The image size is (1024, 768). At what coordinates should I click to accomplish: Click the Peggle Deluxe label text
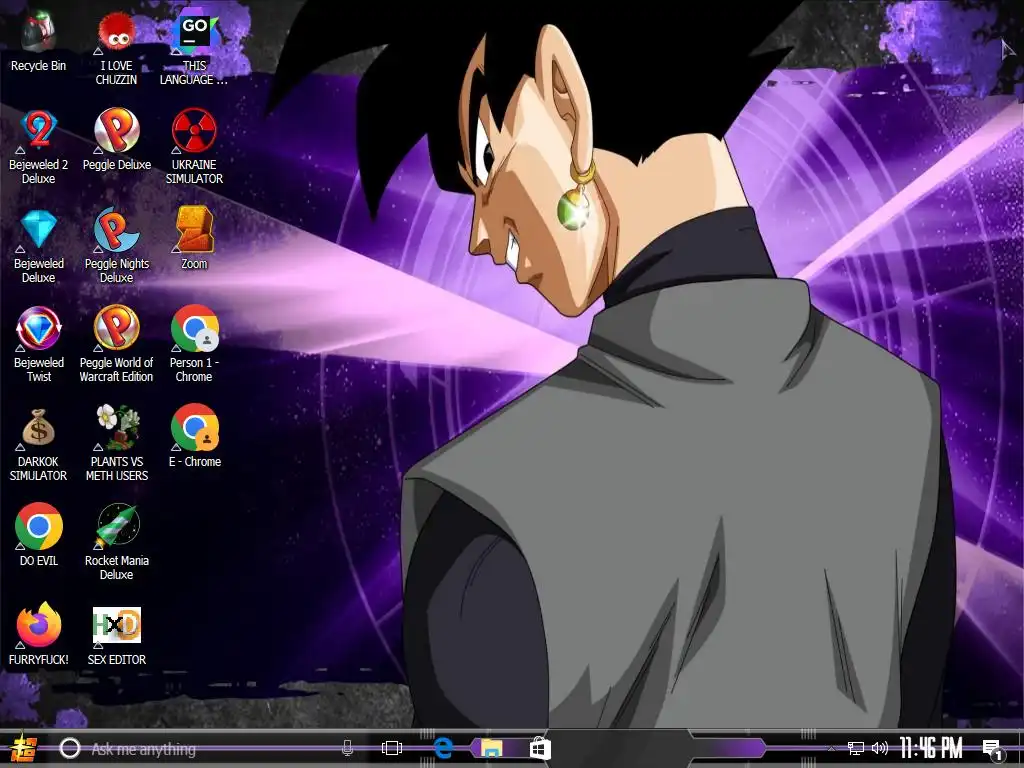click(117, 165)
